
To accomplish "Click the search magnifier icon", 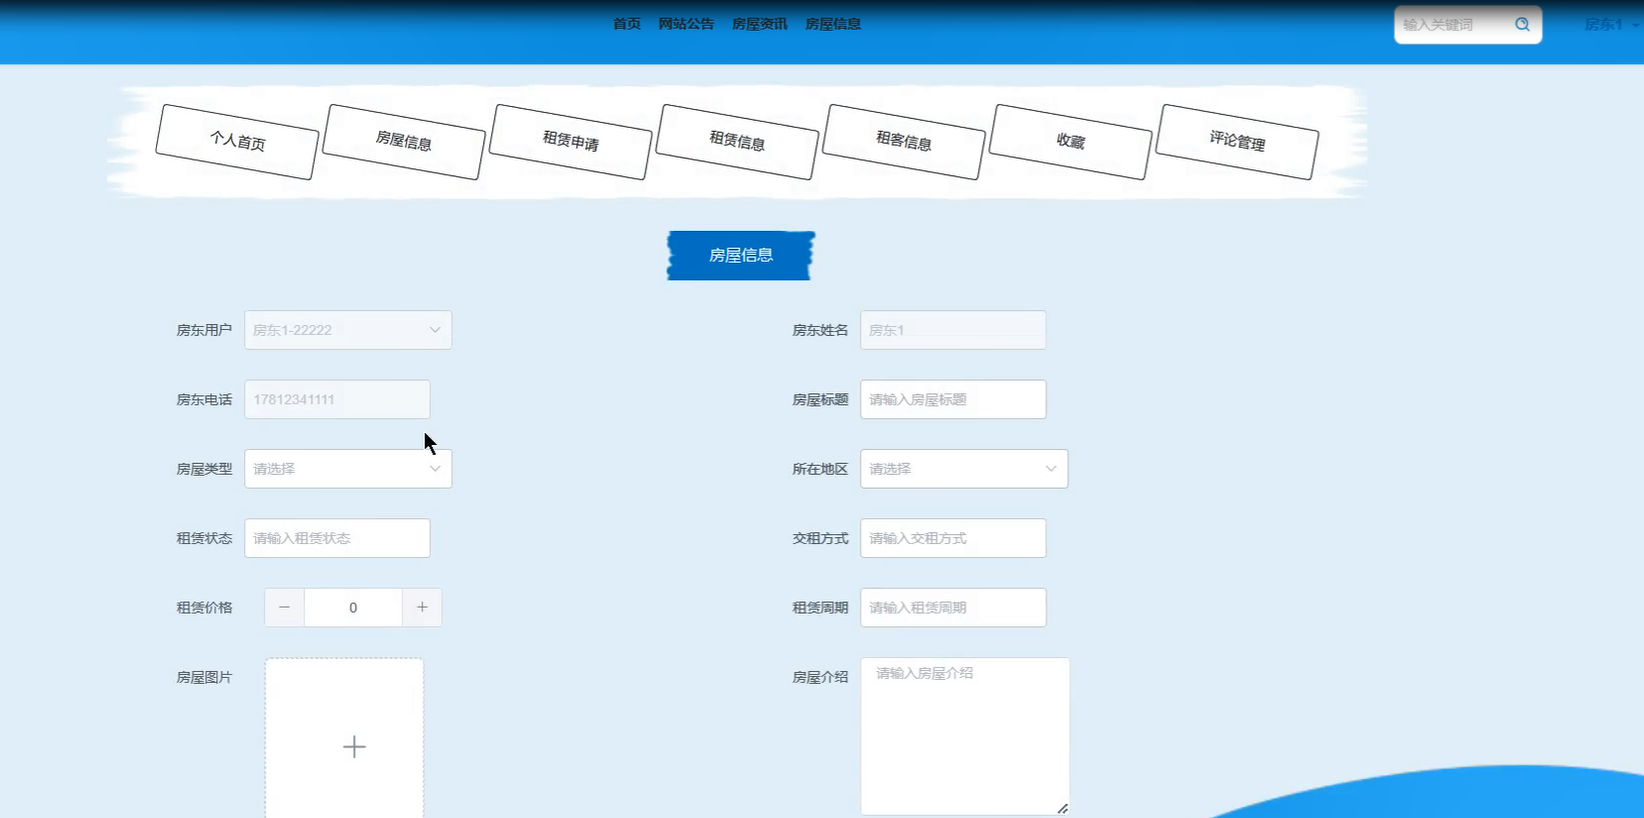I will coord(1522,25).
